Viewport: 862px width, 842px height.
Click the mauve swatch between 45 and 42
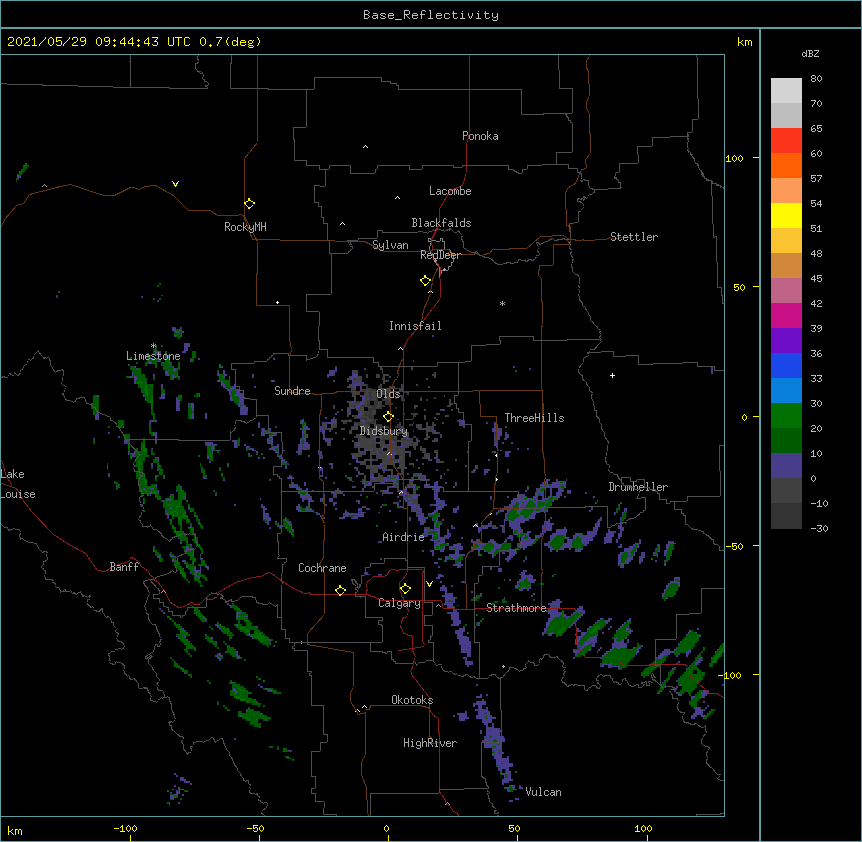coord(786,291)
